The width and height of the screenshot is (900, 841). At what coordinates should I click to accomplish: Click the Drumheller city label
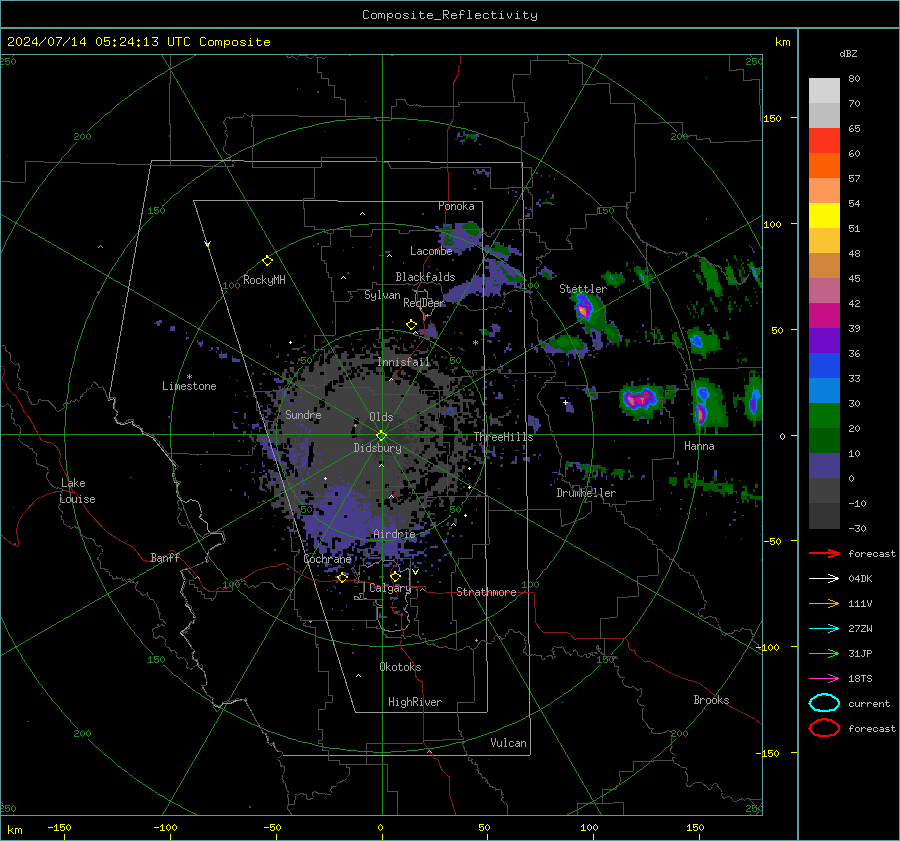[x=586, y=493]
